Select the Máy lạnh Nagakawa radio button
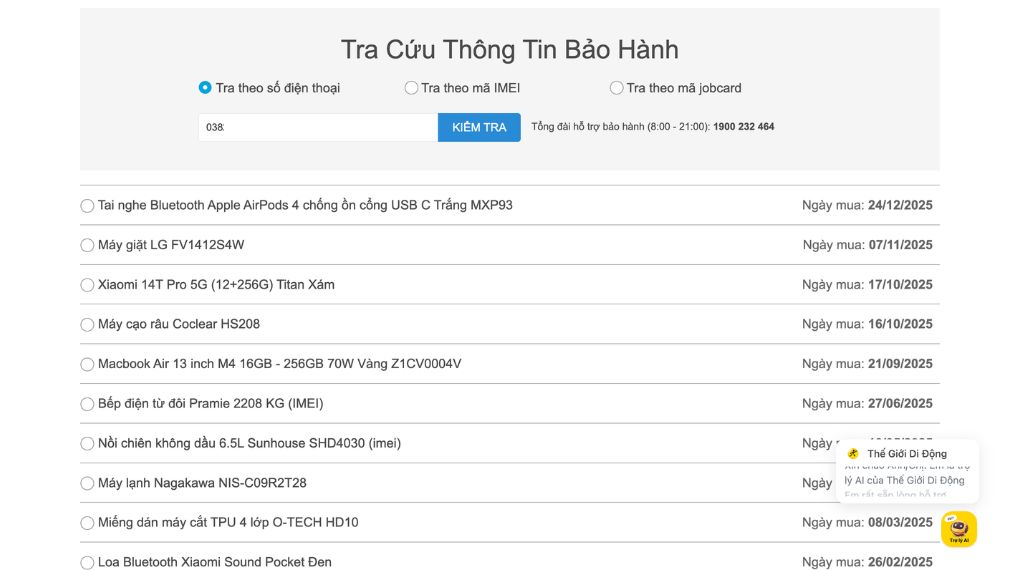 87,483
